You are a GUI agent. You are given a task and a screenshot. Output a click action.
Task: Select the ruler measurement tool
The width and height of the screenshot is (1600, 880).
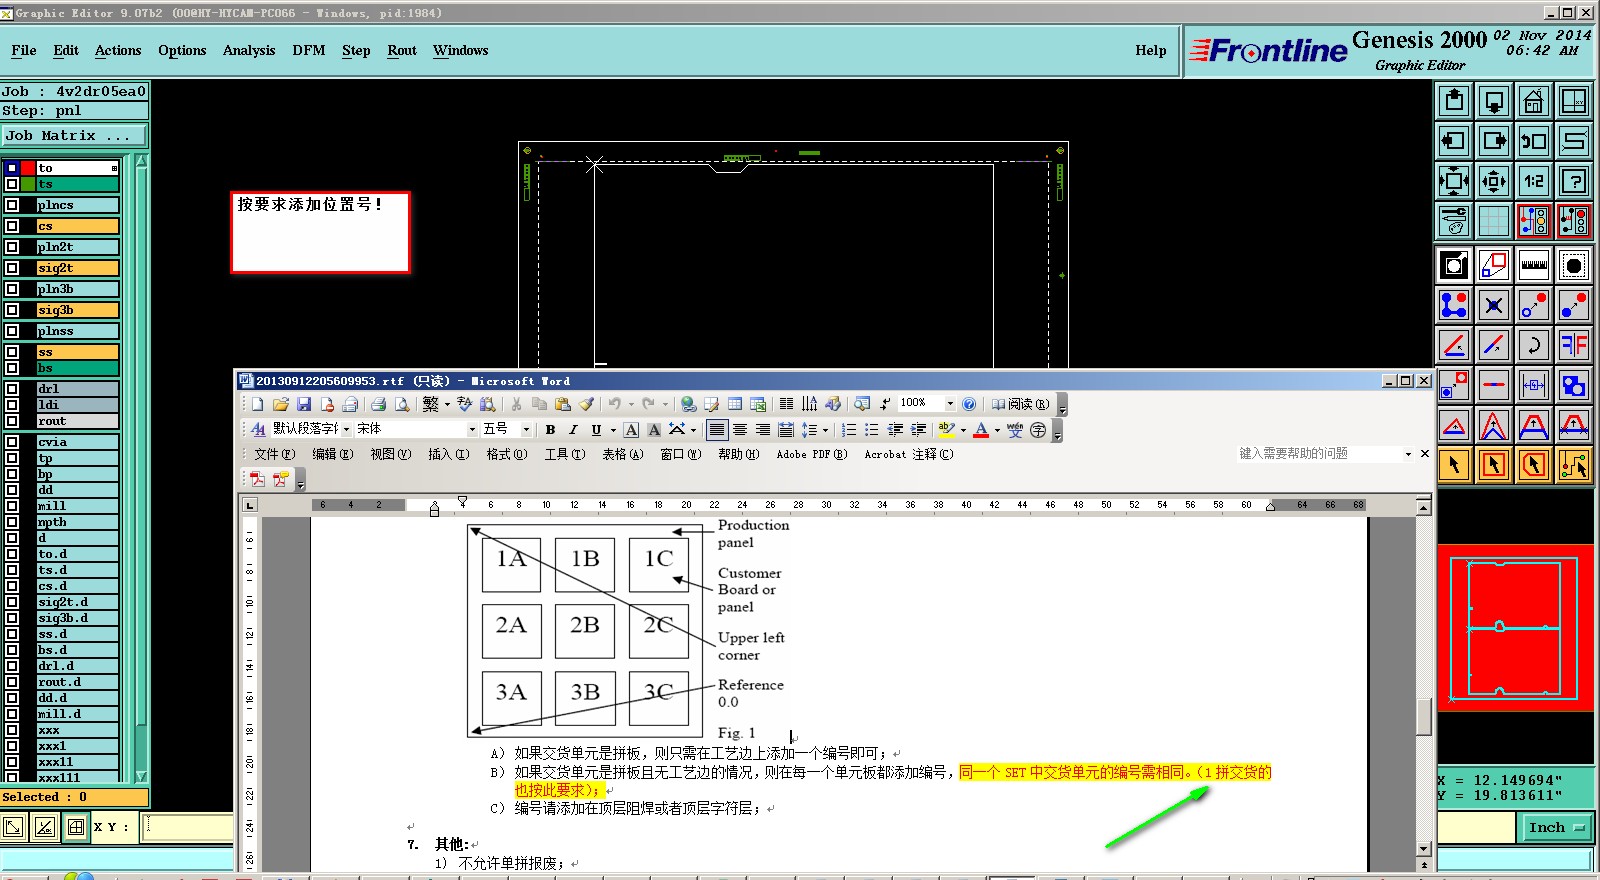(x=1534, y=265)
